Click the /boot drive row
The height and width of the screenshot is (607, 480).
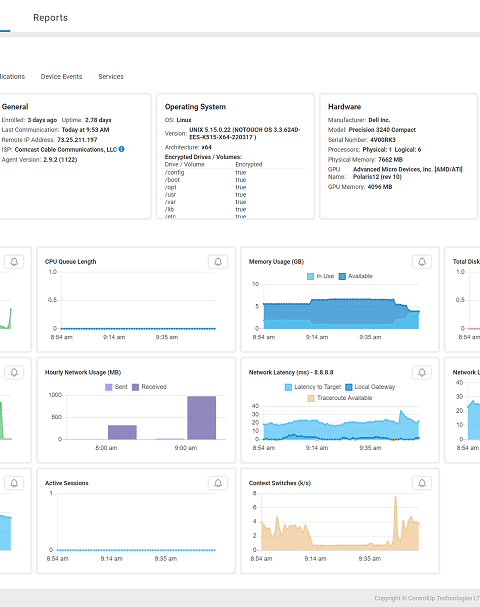coord(235,180)
